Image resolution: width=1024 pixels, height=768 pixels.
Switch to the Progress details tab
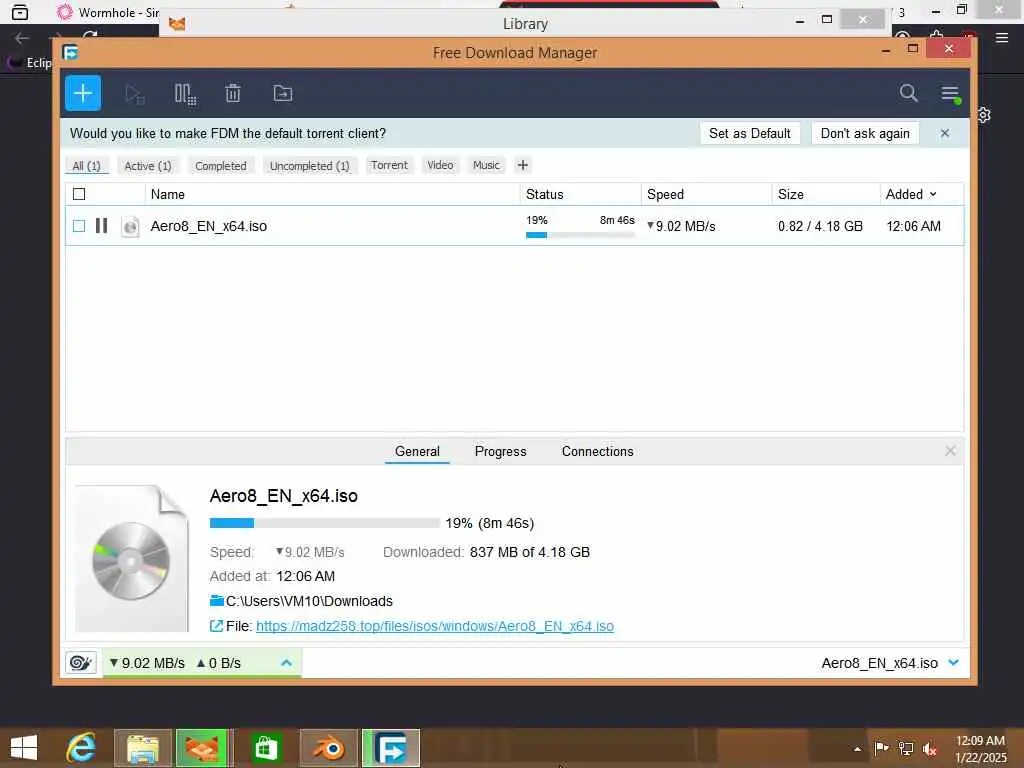500,451
